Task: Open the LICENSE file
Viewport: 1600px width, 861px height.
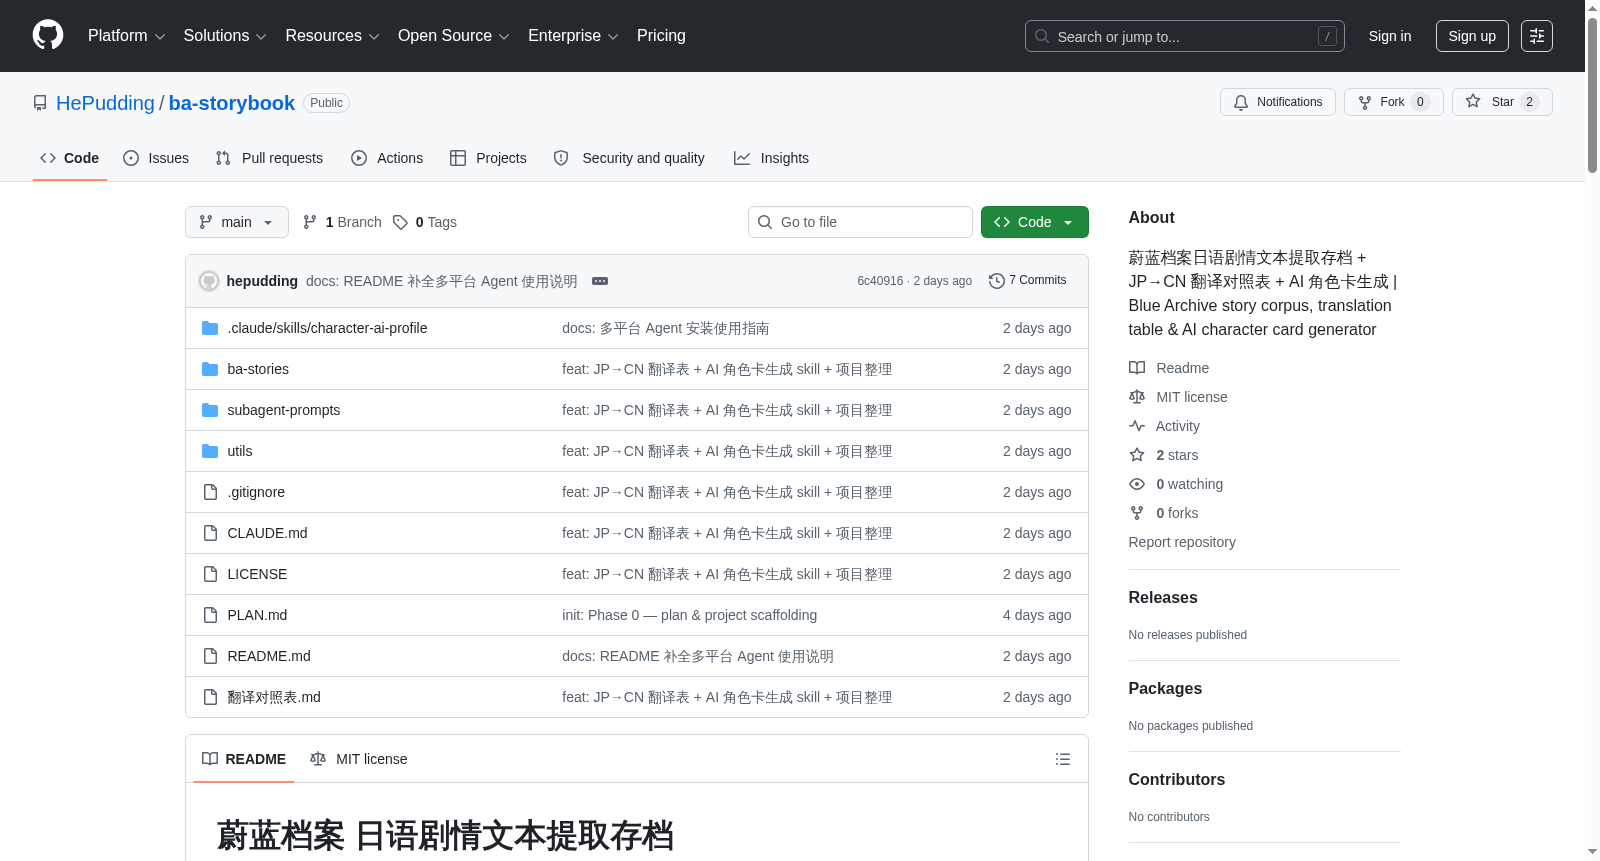Action: [x=257, y=574]
